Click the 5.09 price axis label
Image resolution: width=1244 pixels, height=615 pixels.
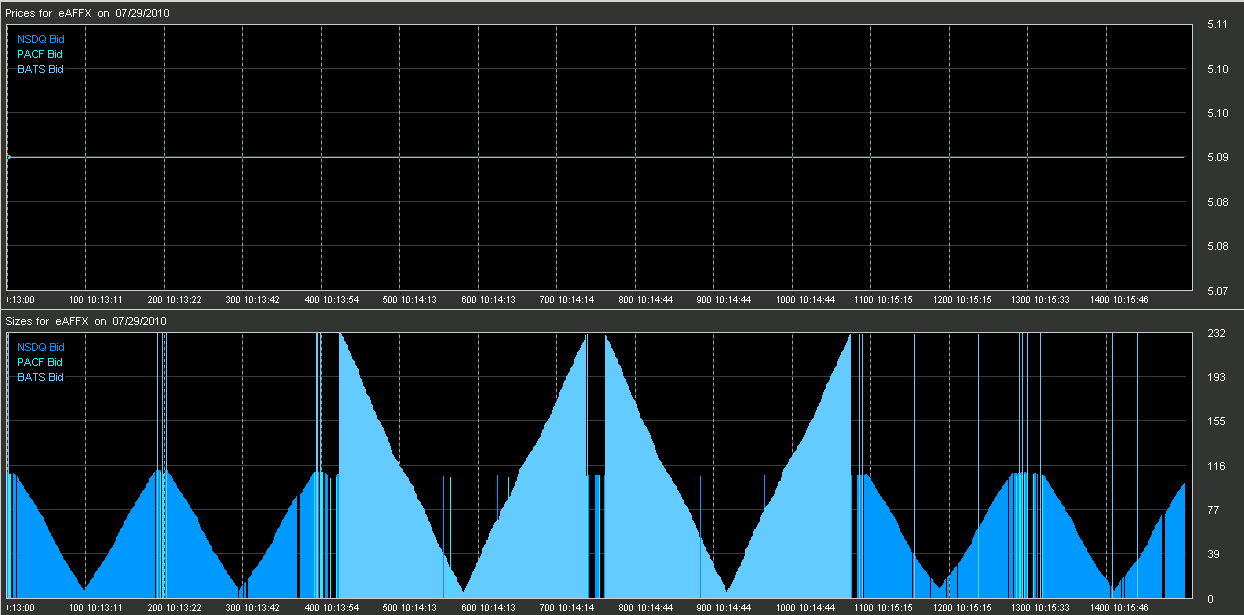[1217, 157]
